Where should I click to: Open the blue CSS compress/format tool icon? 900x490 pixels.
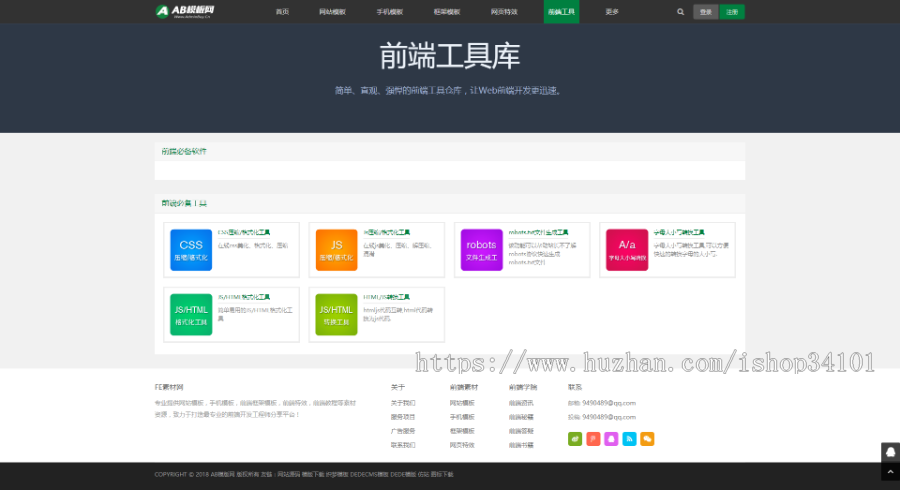click(191, 250)
